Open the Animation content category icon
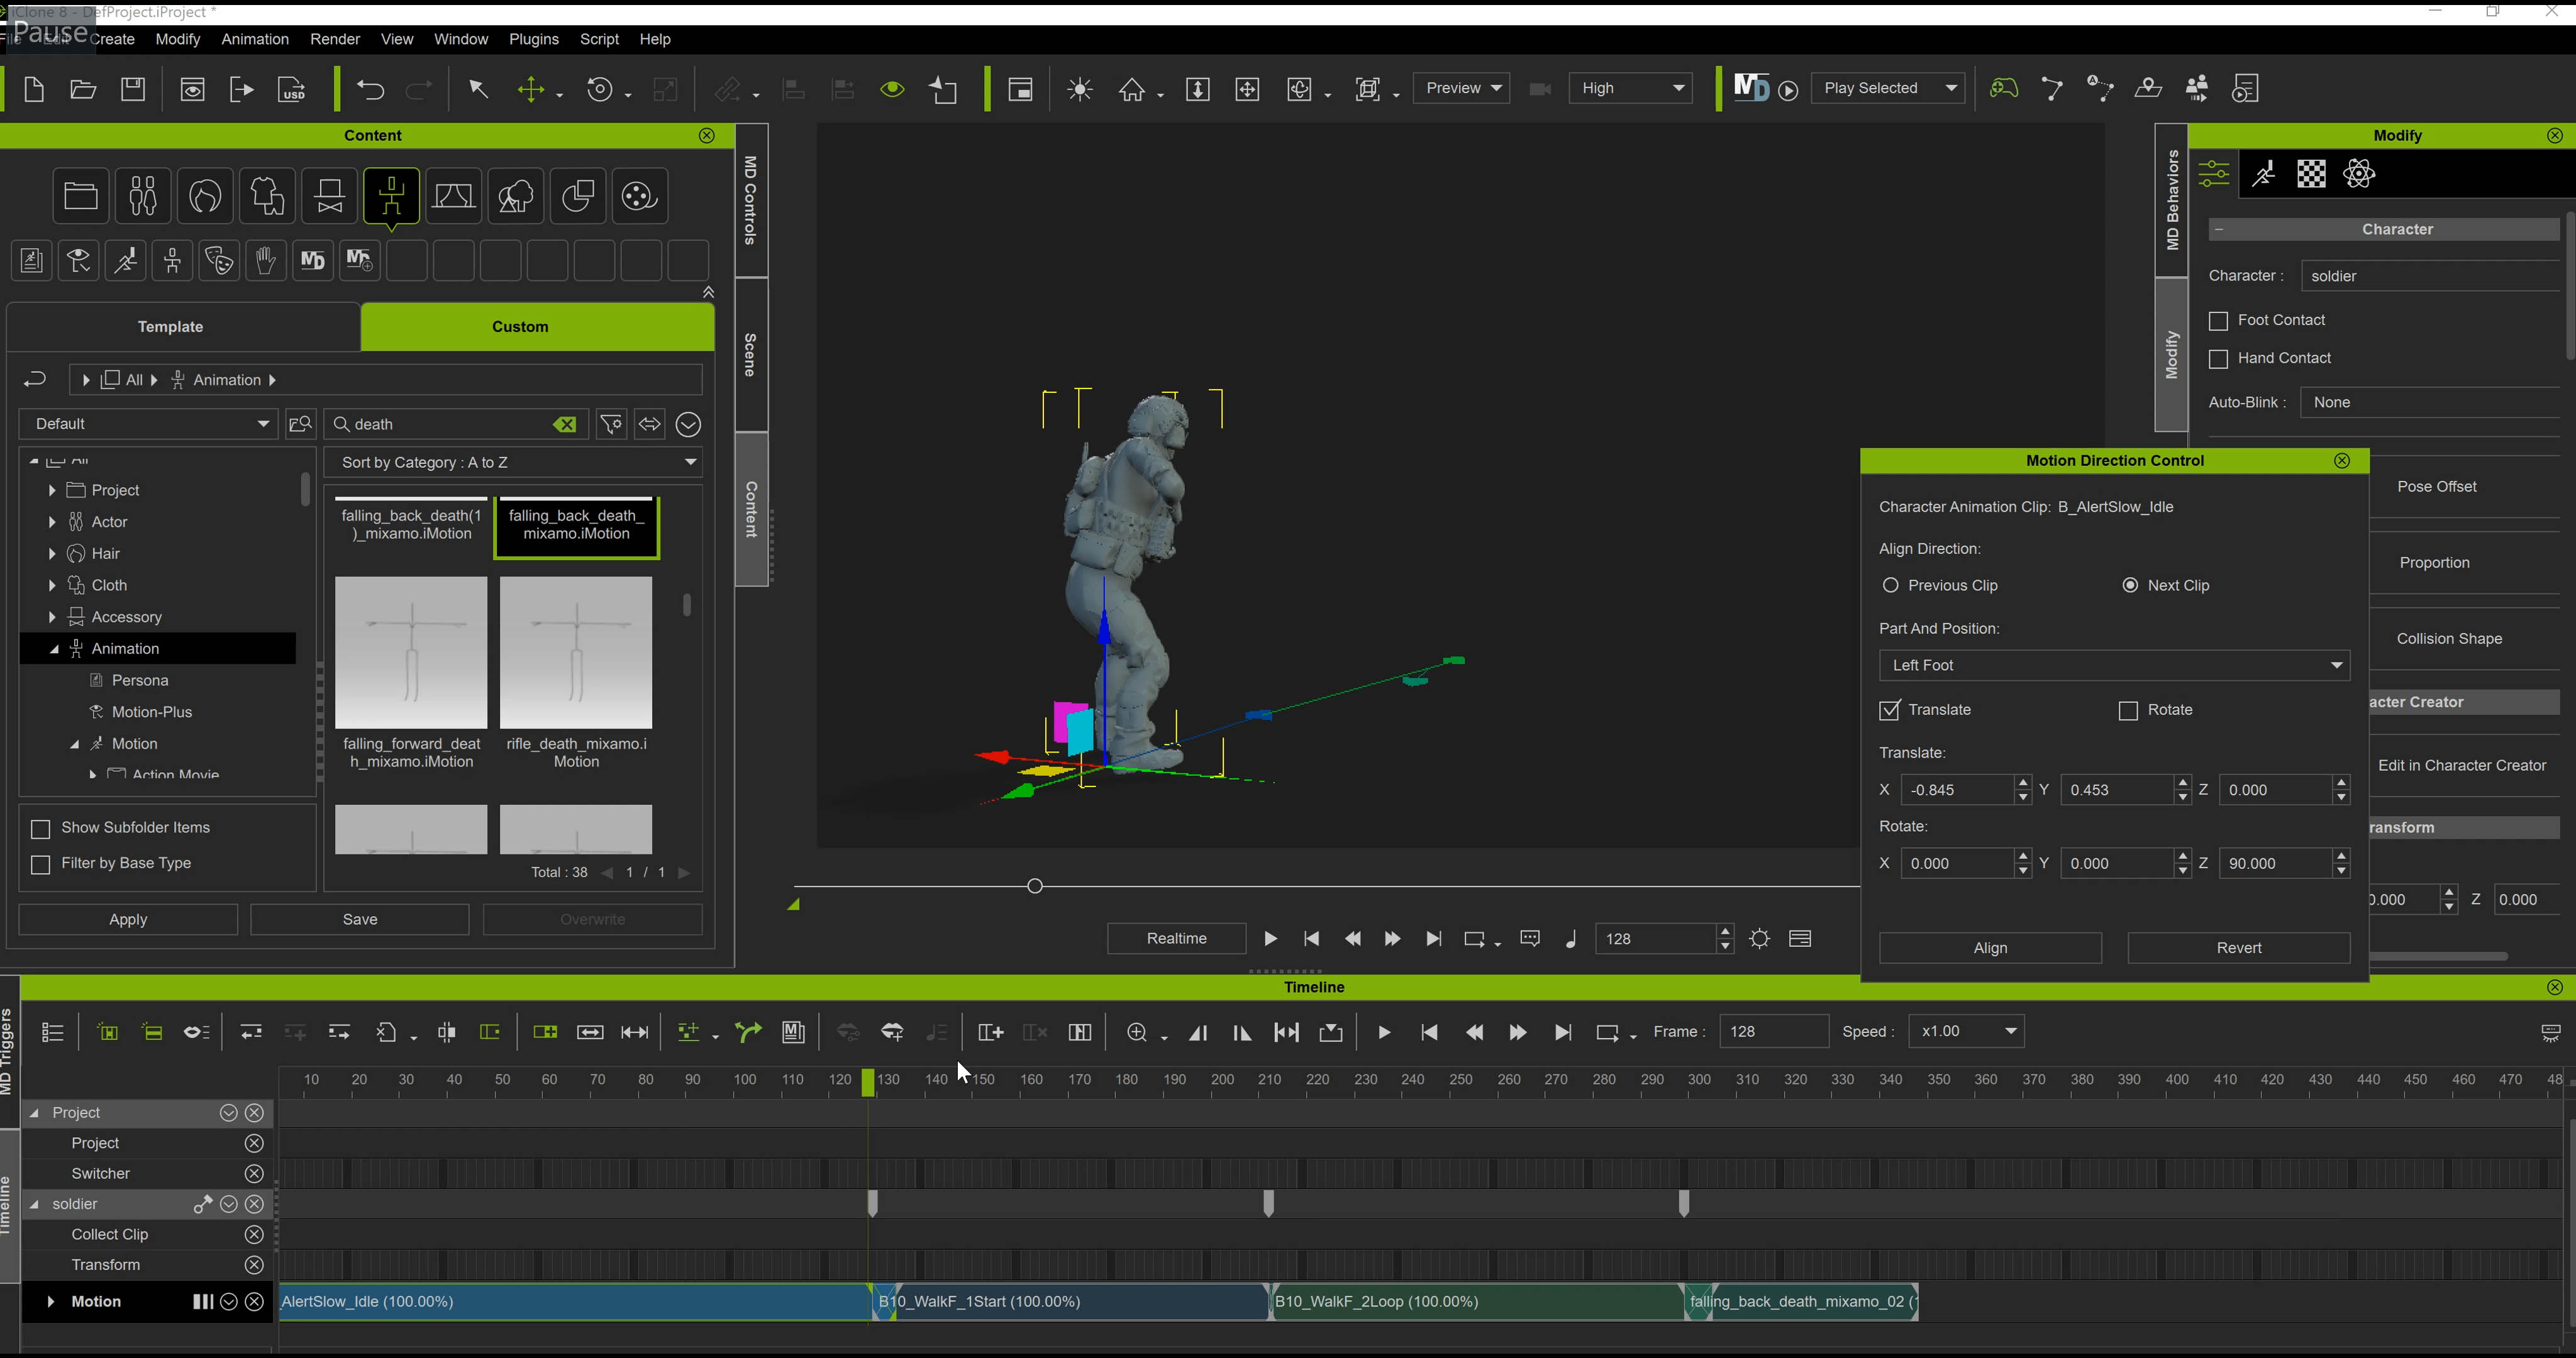The width and height of the screenshot is (2576, 1358). [x=391, y=196]
